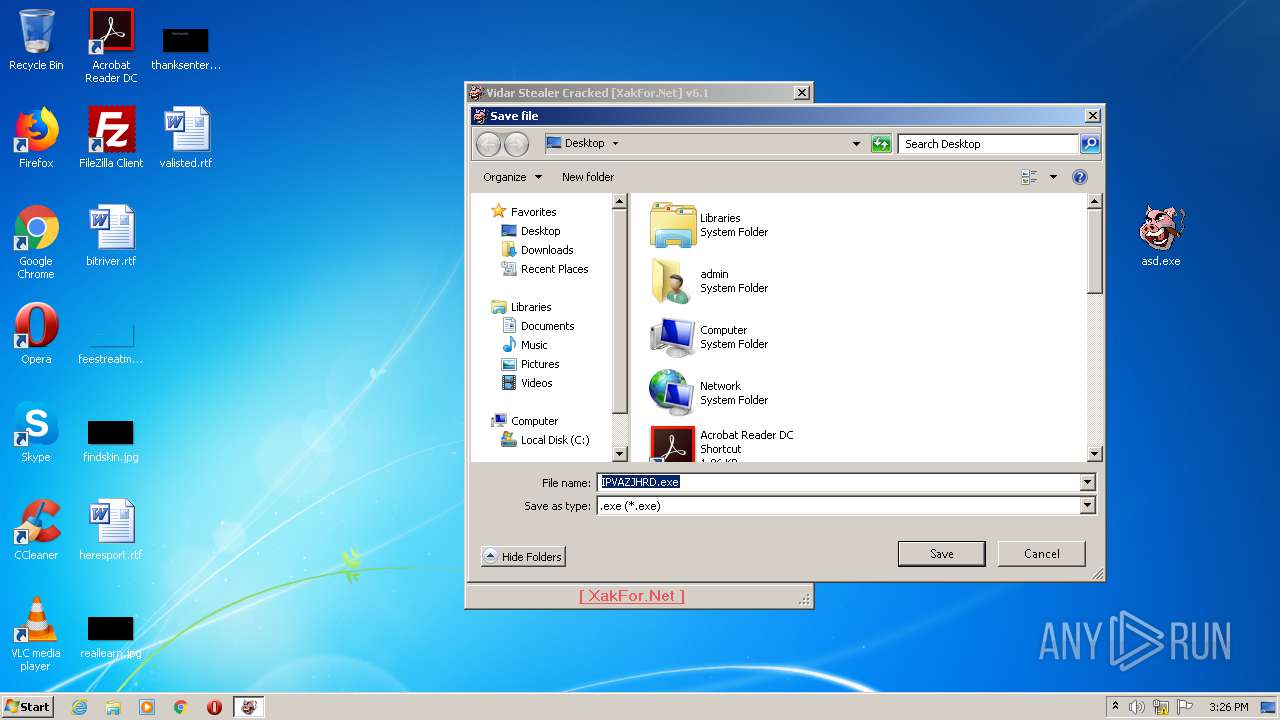The image size is (1280, 720).
Task: Open valisted.rtf desktop file
Action: point(186,138)
